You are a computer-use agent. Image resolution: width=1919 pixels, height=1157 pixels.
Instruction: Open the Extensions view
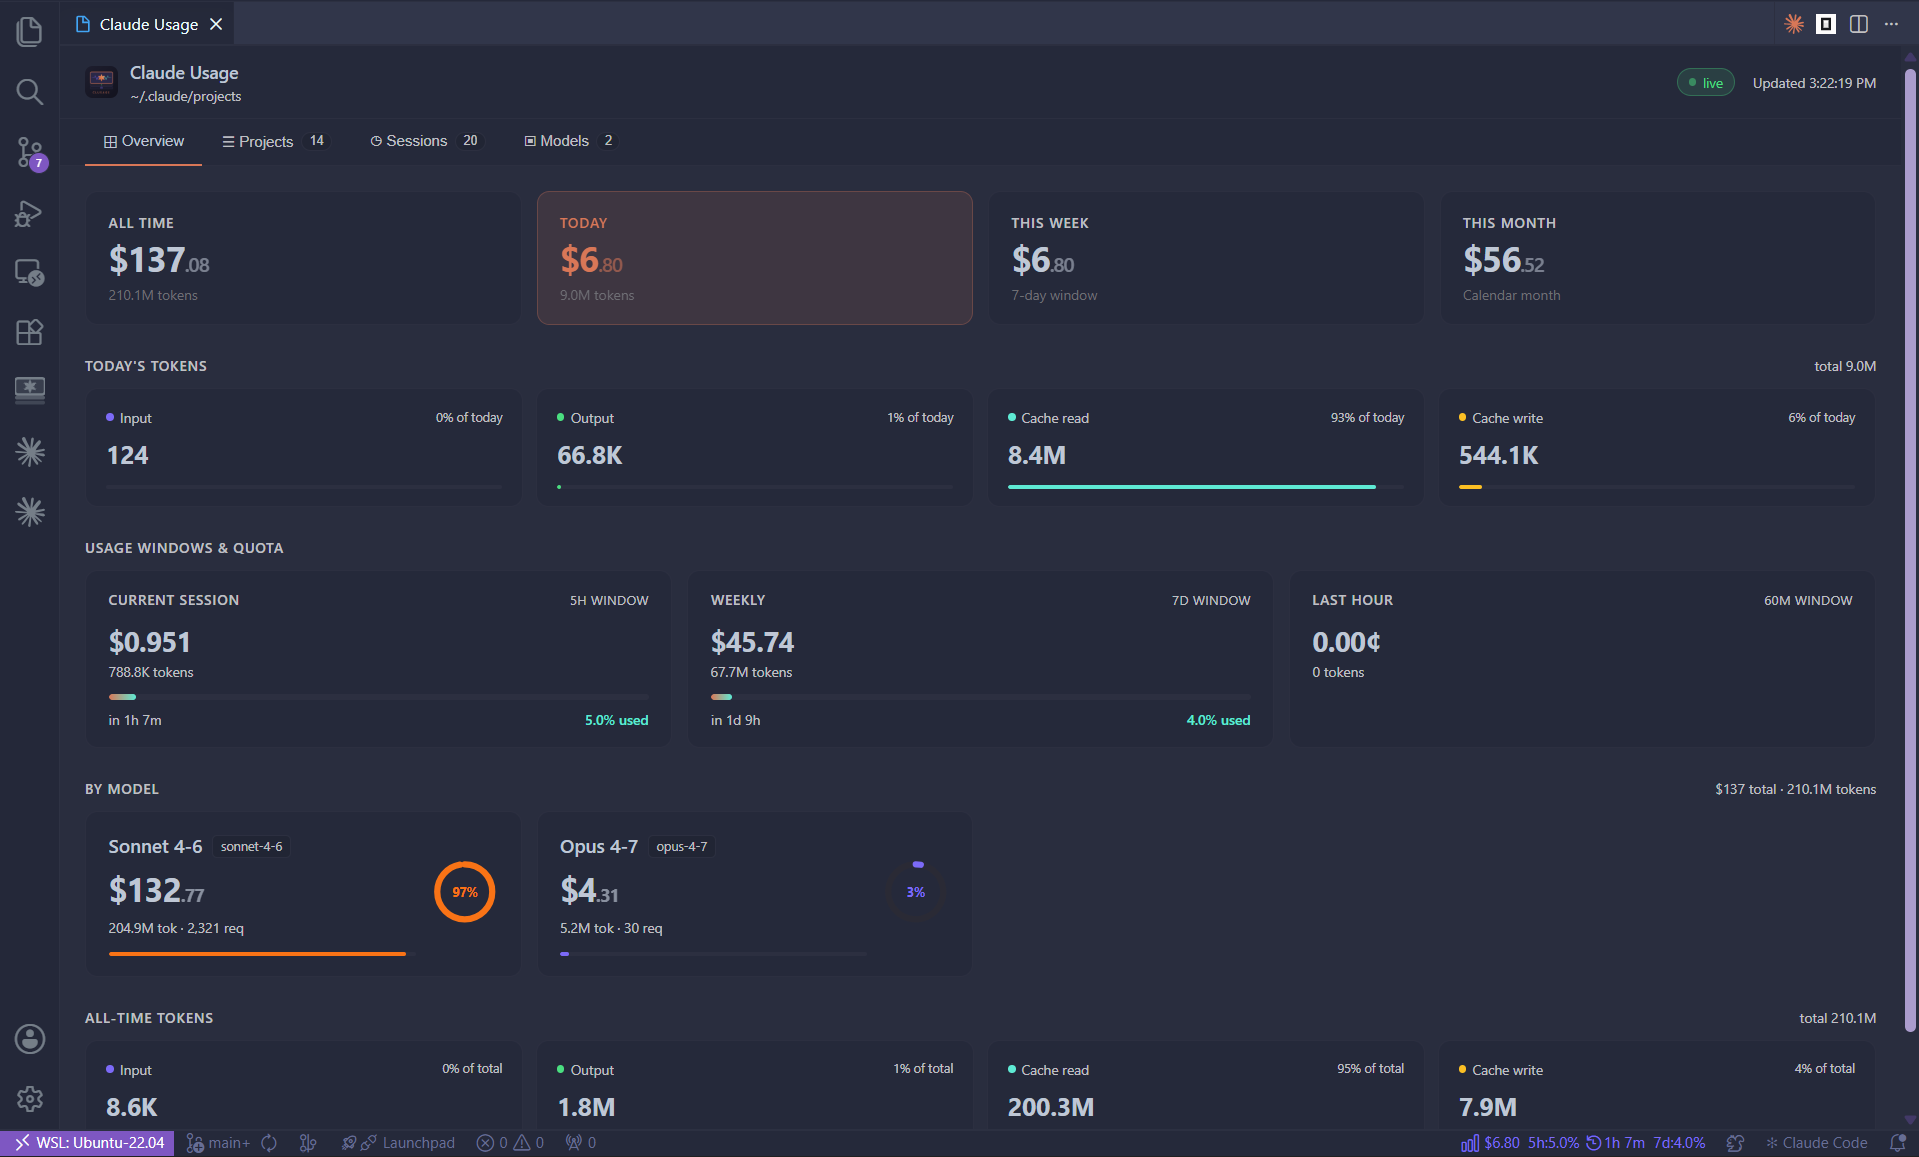(x=30, y=332)
